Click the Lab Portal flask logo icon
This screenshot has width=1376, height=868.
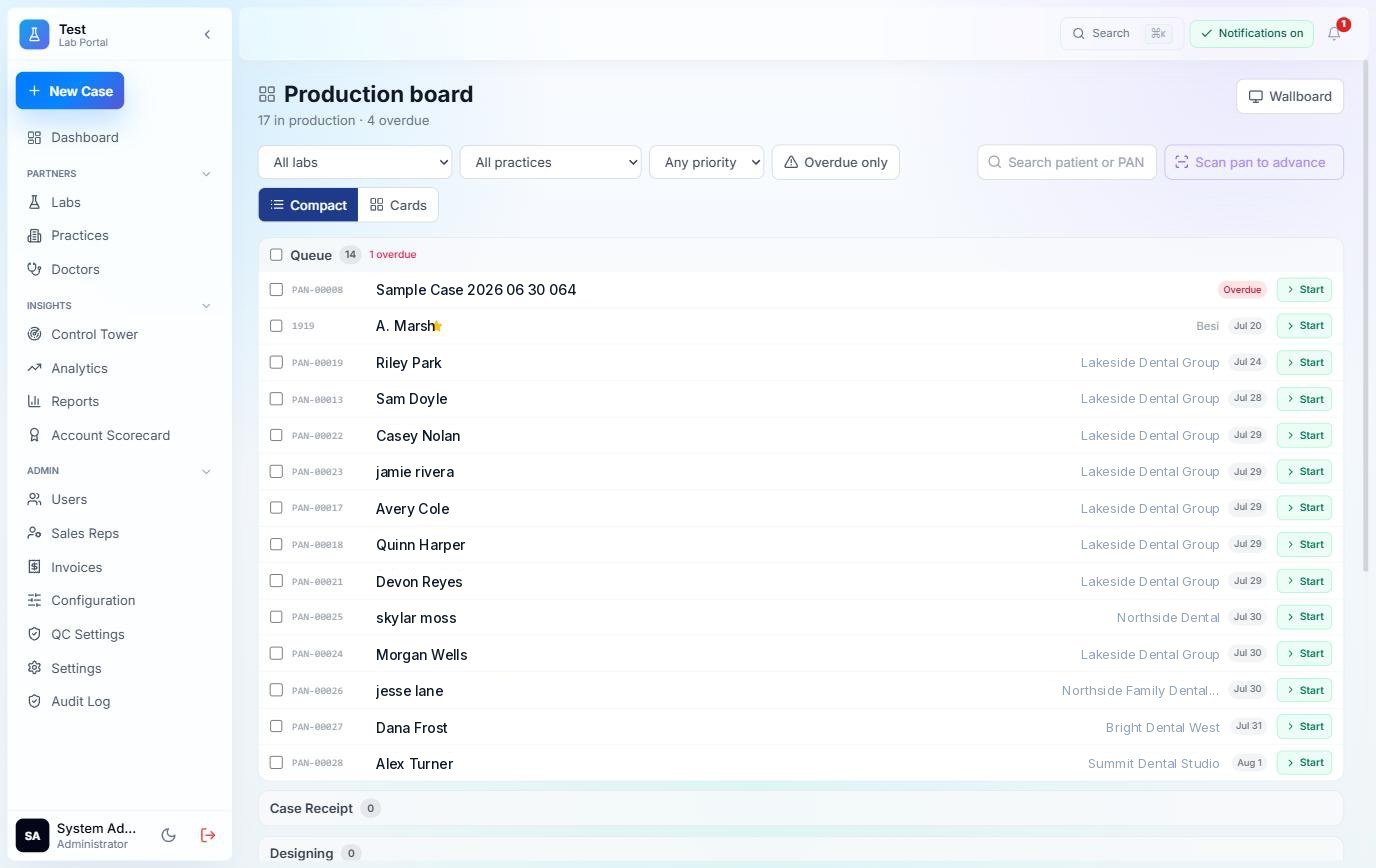(x=34, y=34)
